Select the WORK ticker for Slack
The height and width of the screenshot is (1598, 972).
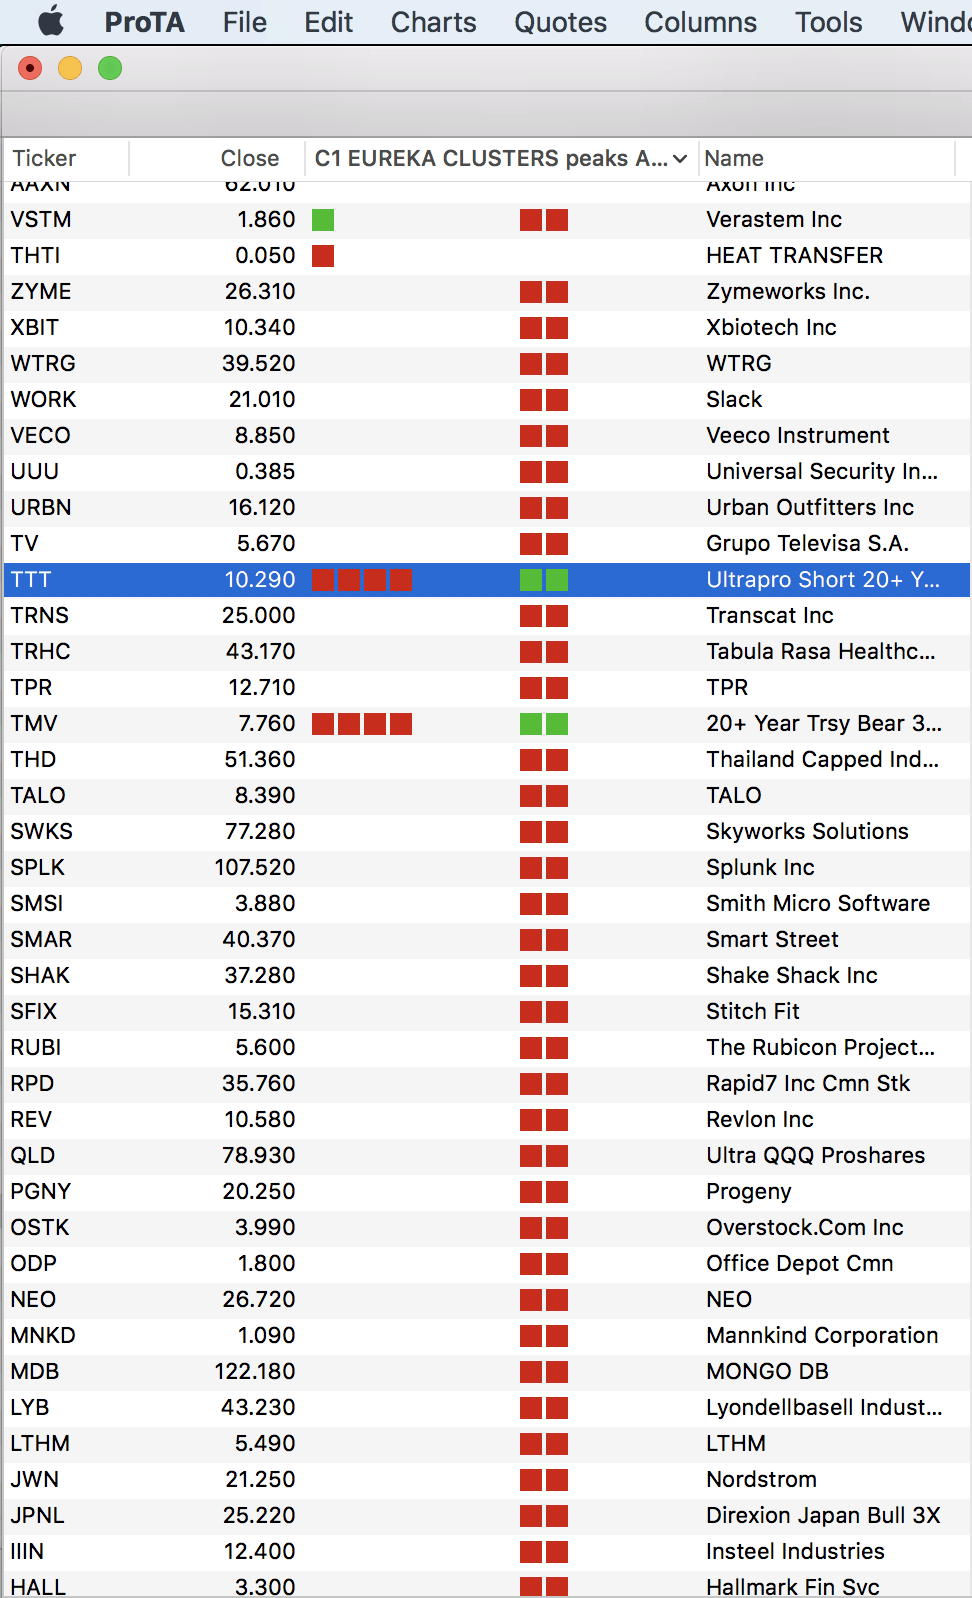click(x=43, y=400)
